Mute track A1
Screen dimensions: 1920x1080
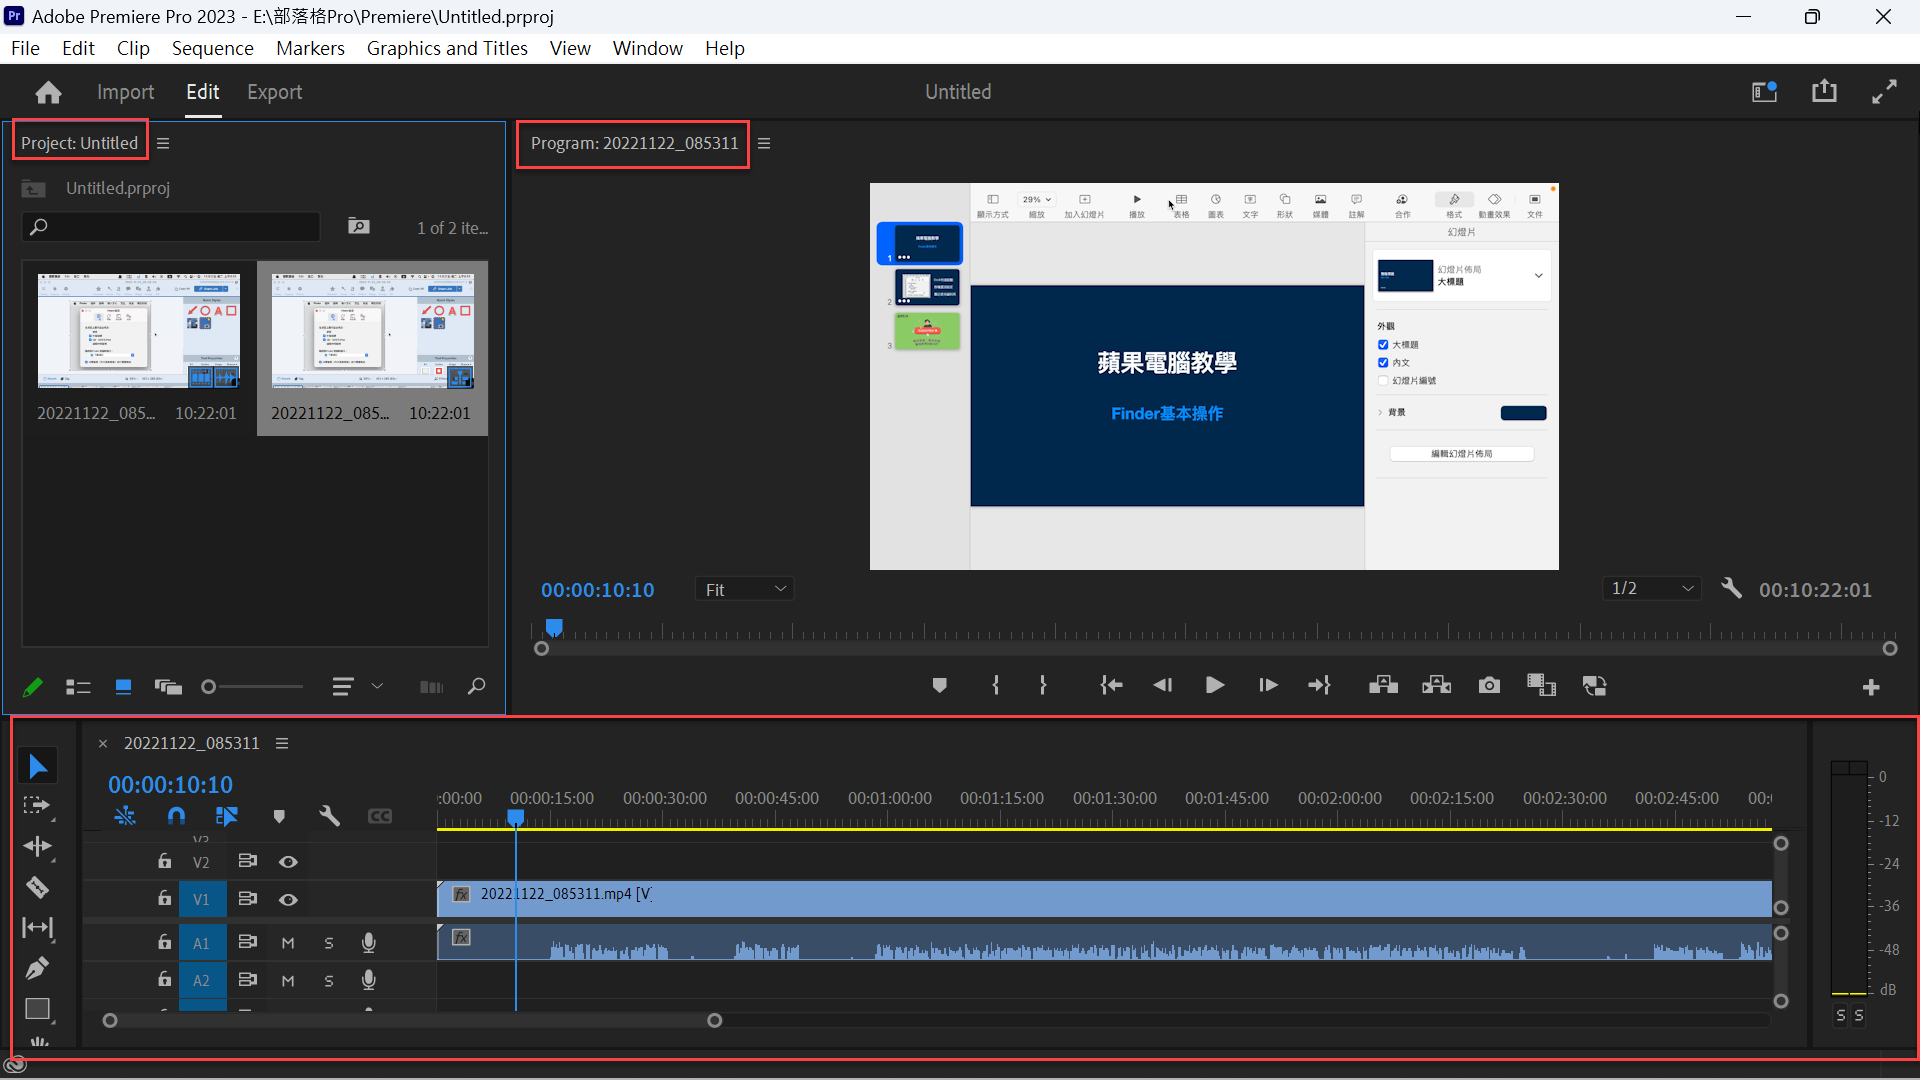pyautogui.click(x=288, y=943)
